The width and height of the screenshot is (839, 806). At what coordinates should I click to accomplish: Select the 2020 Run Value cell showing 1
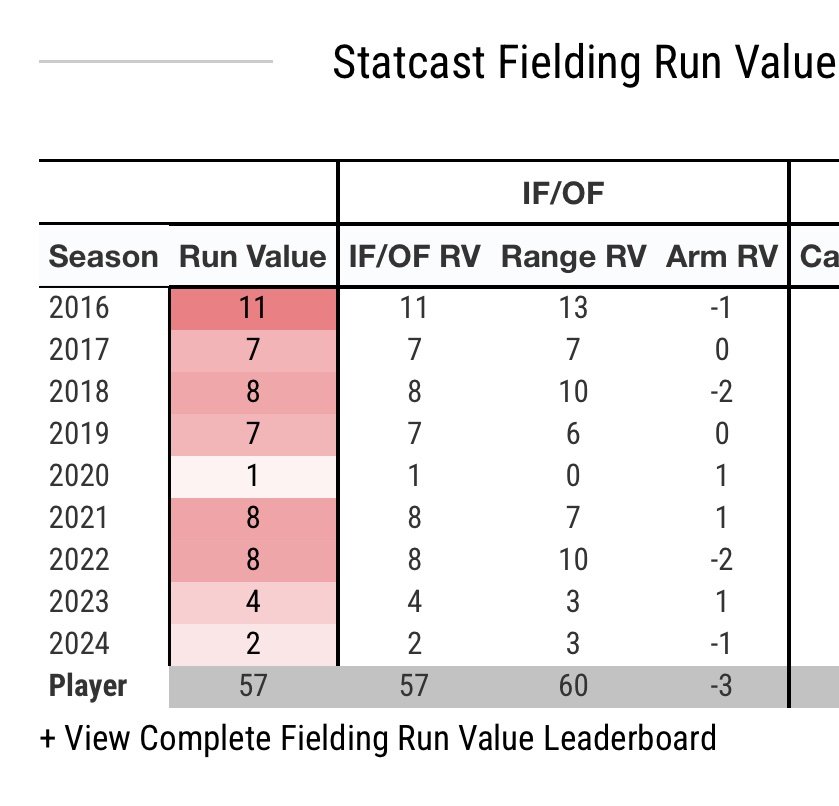[253, 476]
